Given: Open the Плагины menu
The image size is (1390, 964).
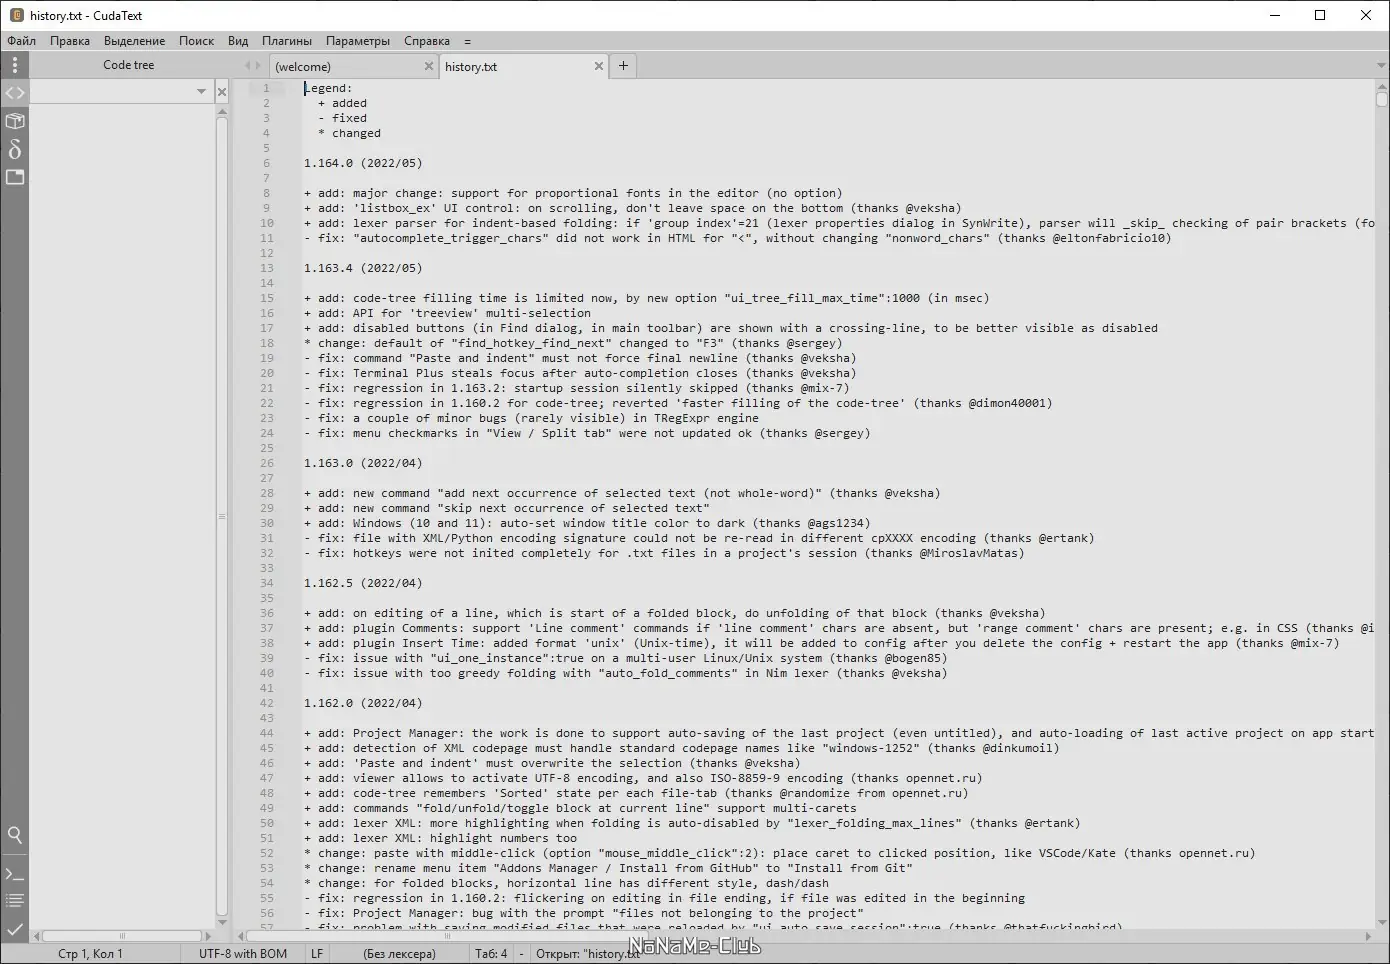Looking at the screenshot, I should click(287, 41).
